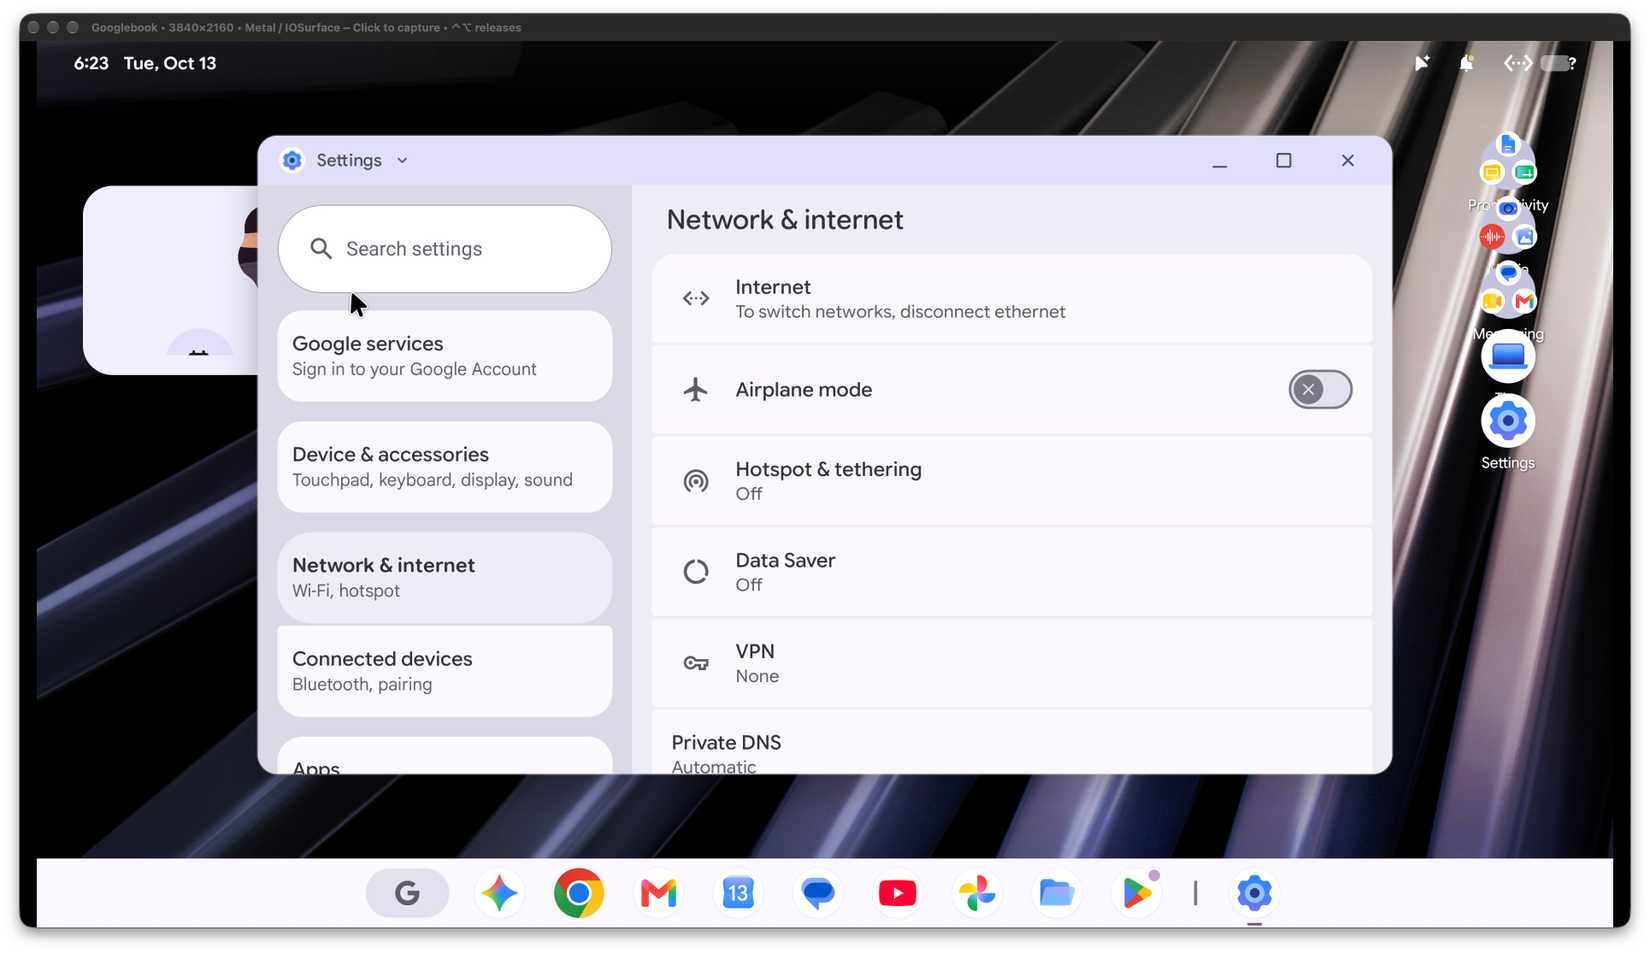Select Network & internet in the sidebar
This screenshot has height=953, width=1650.
click(x=444, y=578)
